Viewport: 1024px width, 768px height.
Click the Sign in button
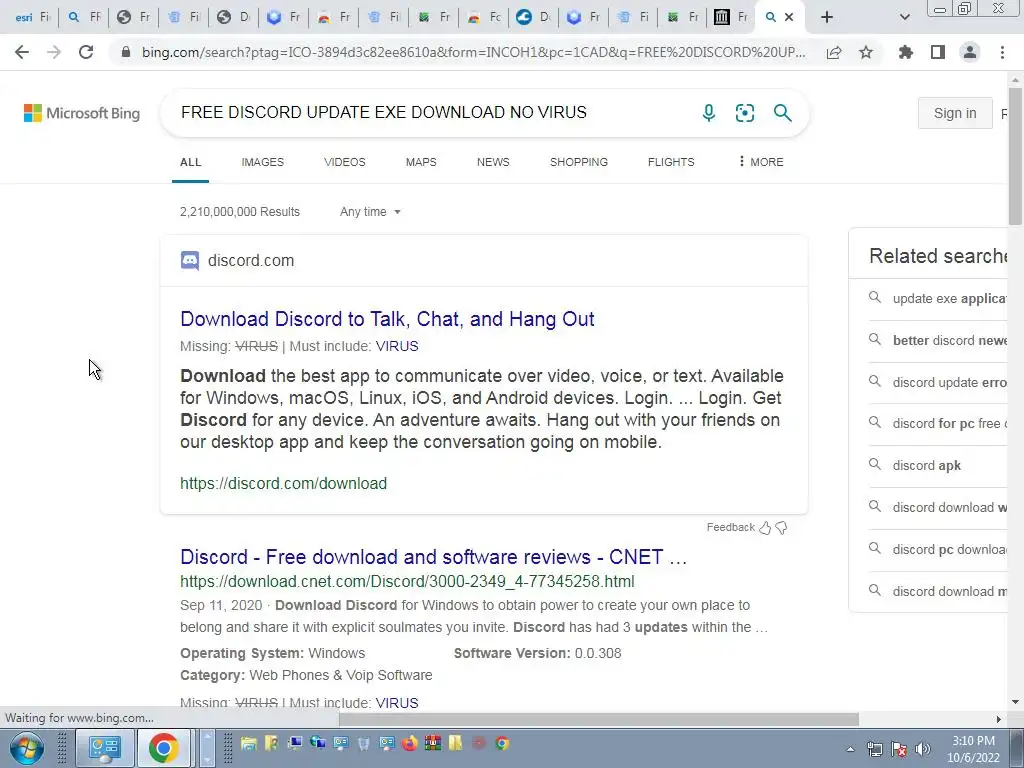[x=955, y=113]
